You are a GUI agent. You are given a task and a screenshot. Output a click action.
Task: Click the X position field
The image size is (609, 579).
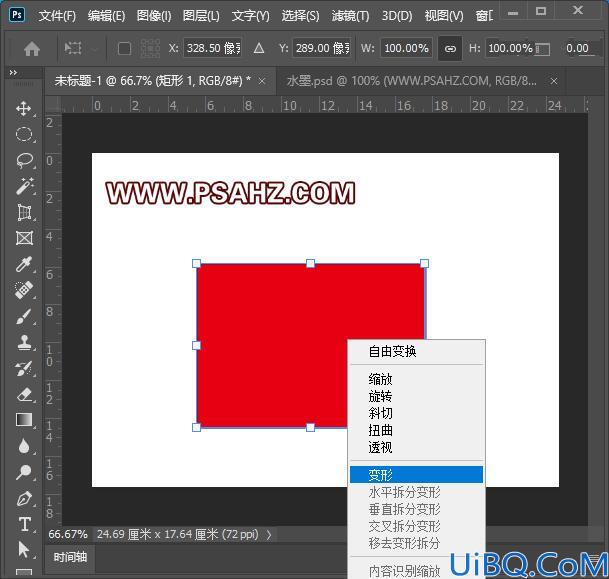pyautogui.click(x=212, y=48)
